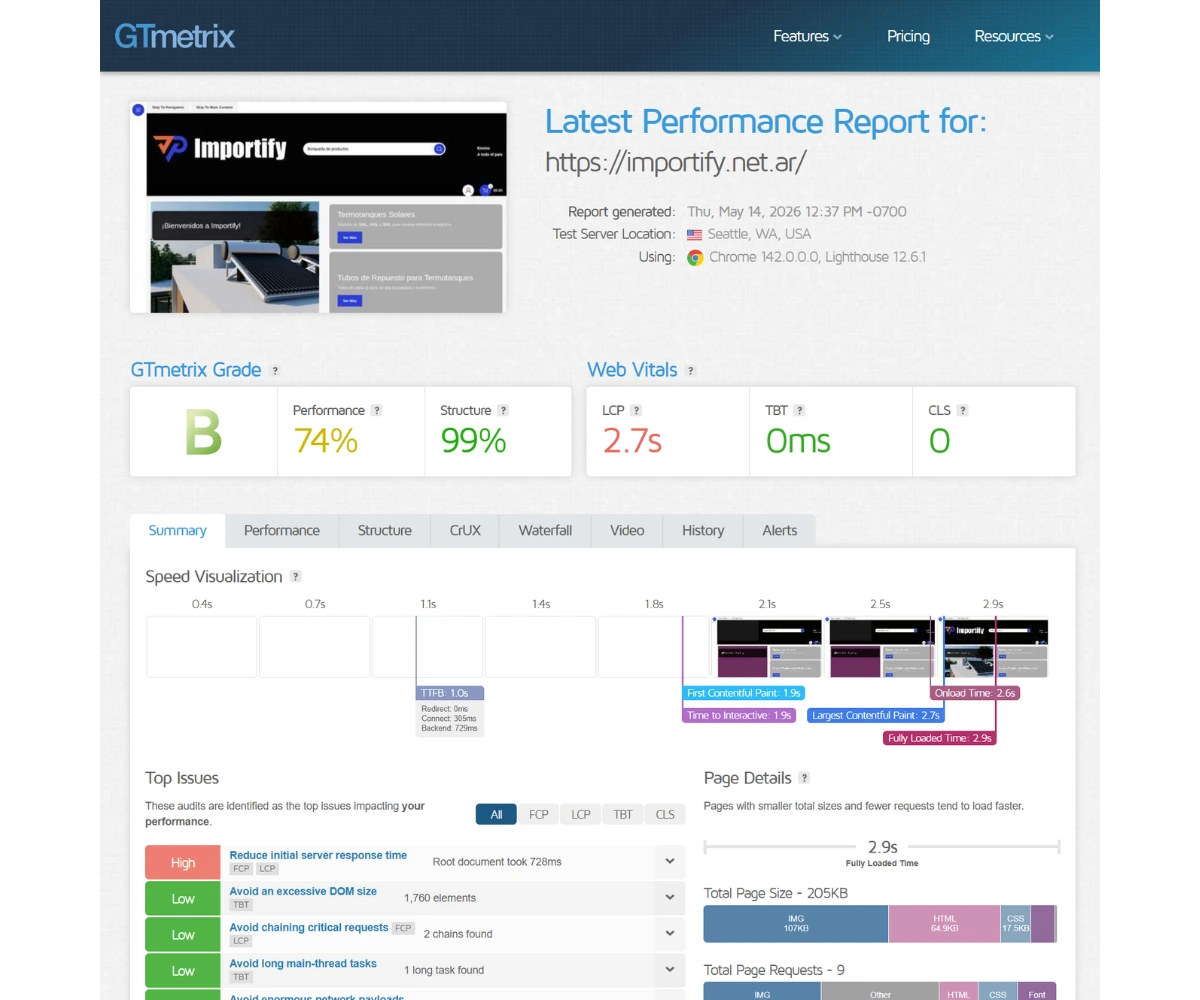Open the importify site screenshot thumbnail

coord(318,207)
